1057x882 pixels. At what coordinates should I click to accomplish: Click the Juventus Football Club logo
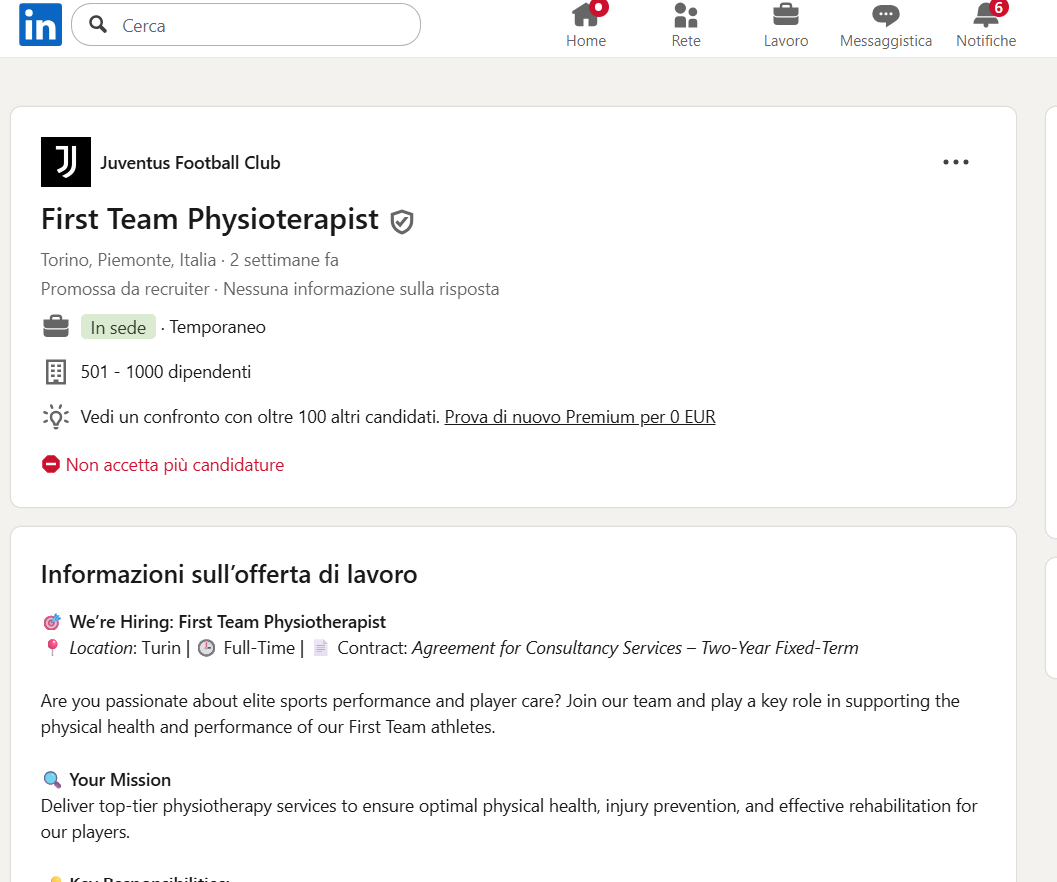65,162
